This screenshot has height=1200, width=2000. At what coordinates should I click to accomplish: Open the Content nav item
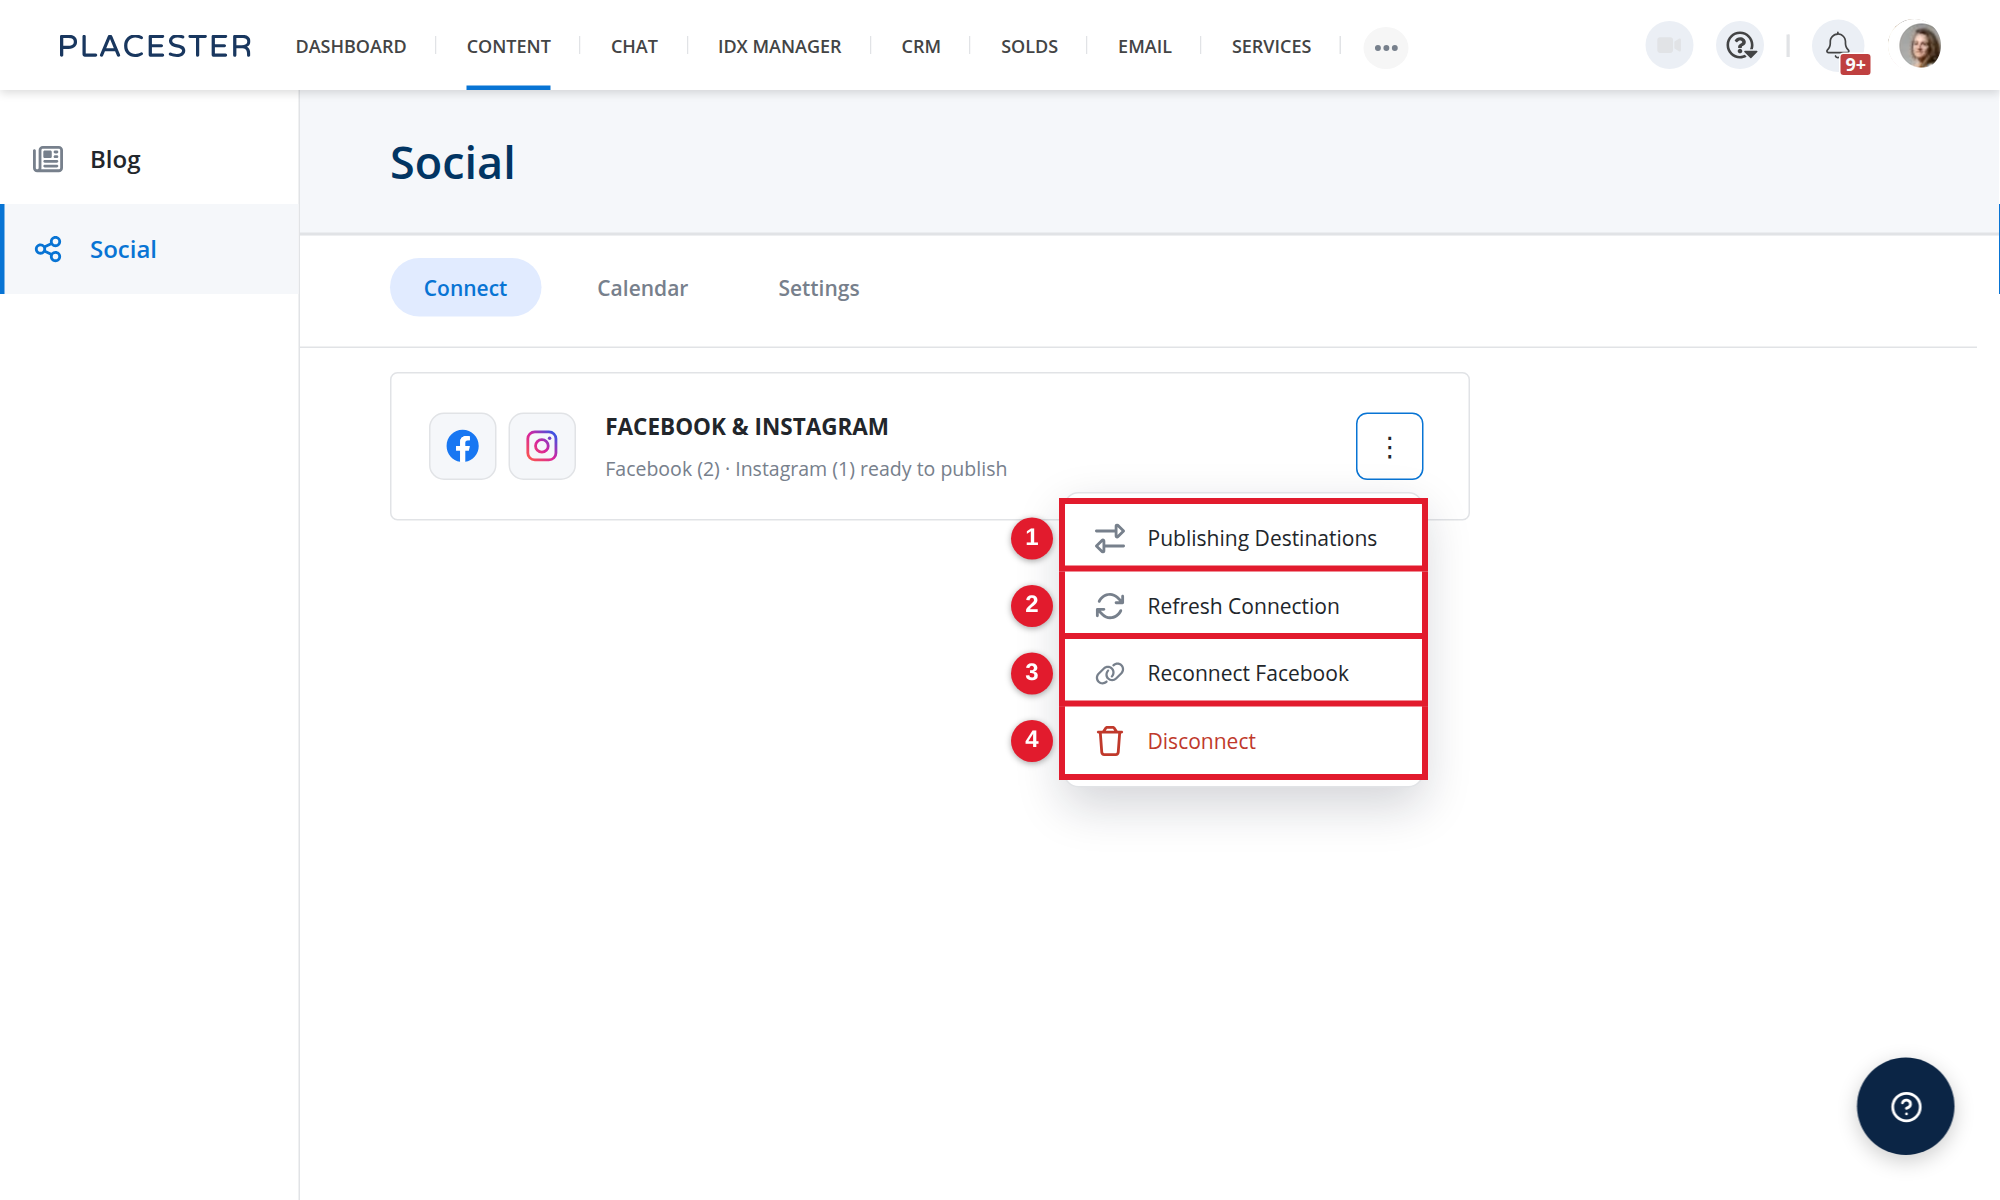pos(508,46)
